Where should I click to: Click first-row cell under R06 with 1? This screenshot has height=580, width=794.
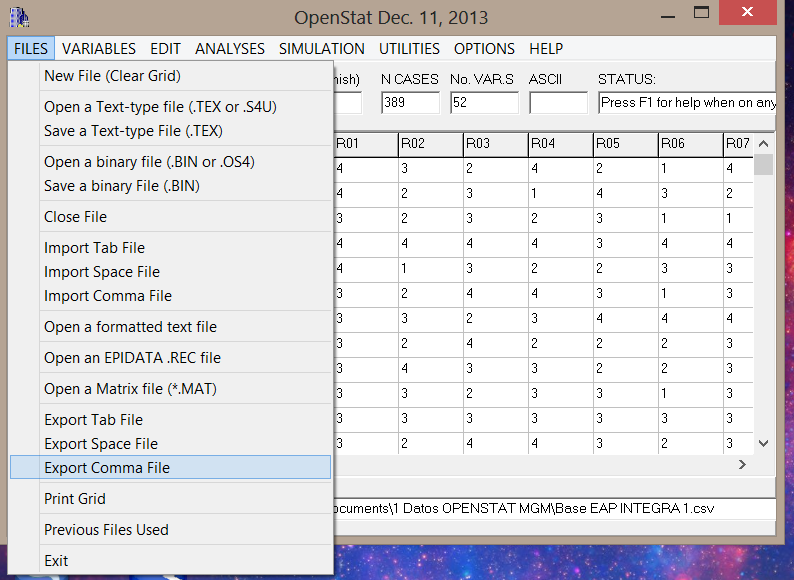click(691, 169)
